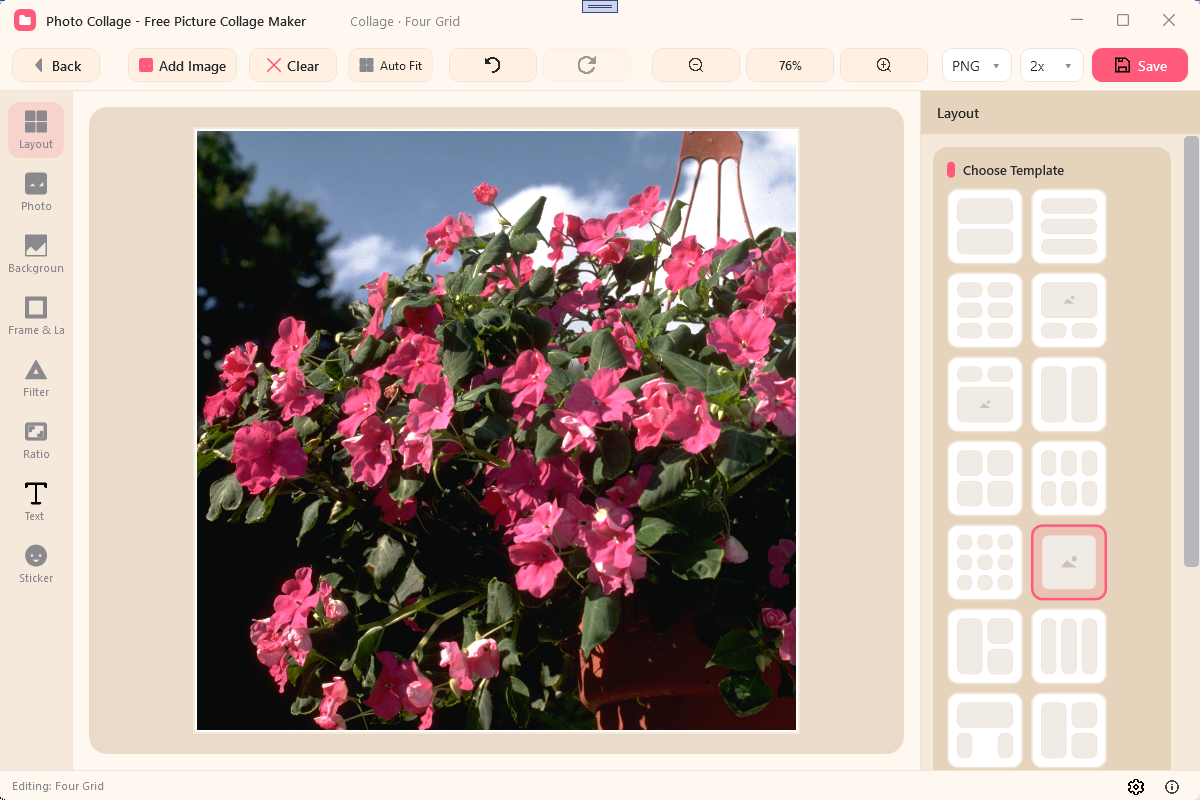
Task: Save the collage
Action: pyautogui.click(x=1140, y=65)
